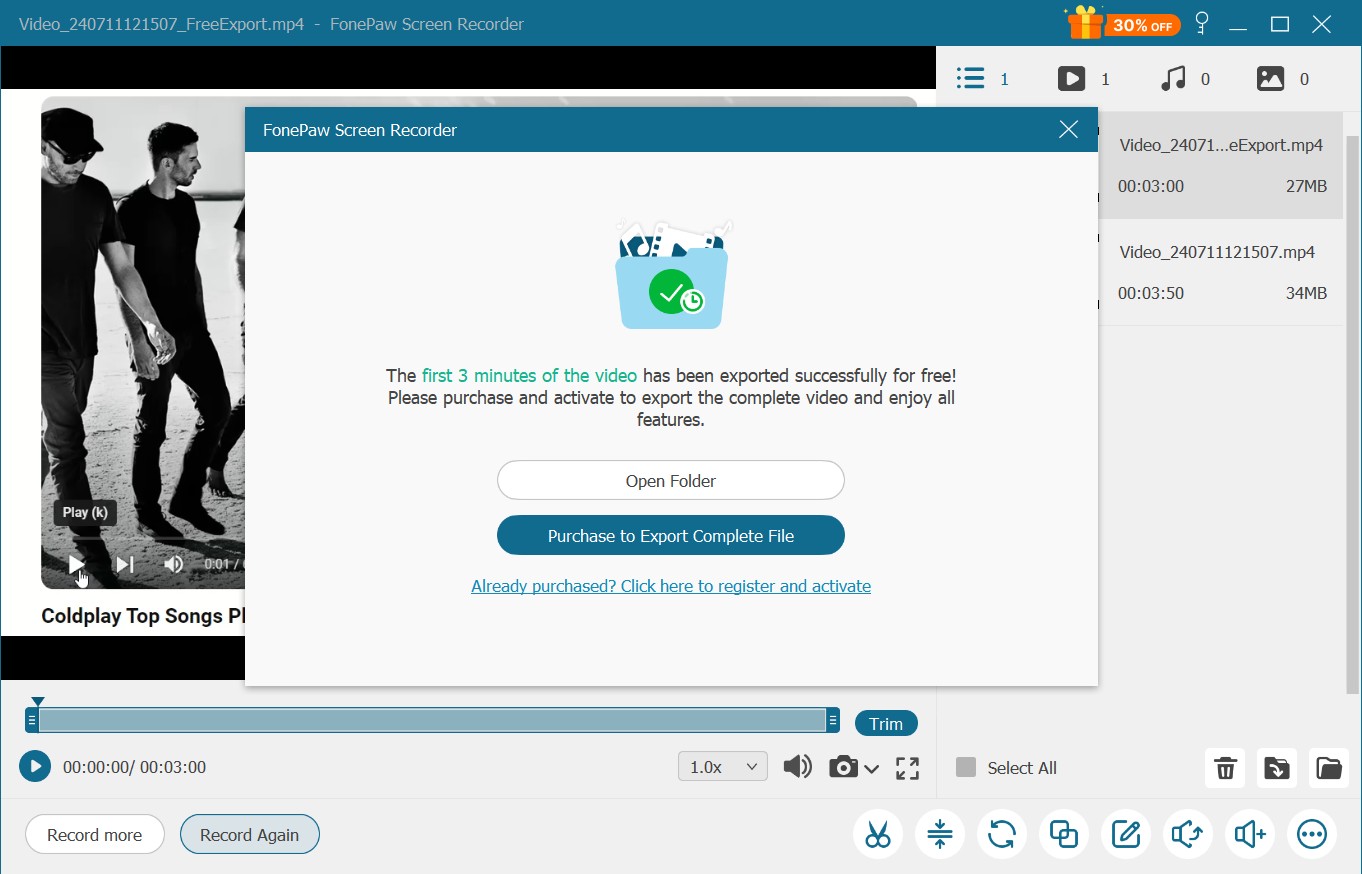
Task: Open the register key icon in title bar
Action: pos(1202,24)
